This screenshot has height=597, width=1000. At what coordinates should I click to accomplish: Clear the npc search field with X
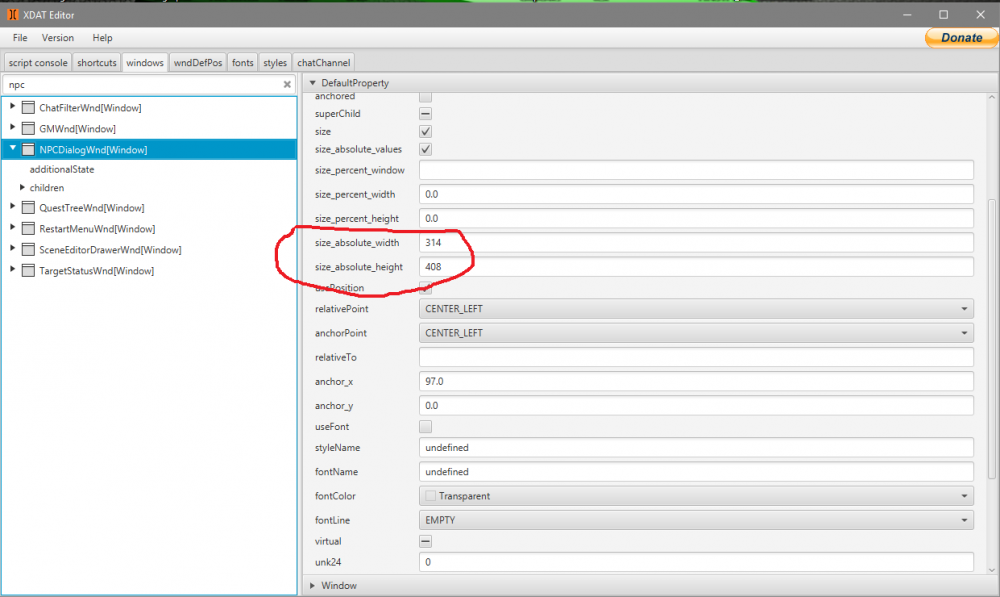point(287,85)
